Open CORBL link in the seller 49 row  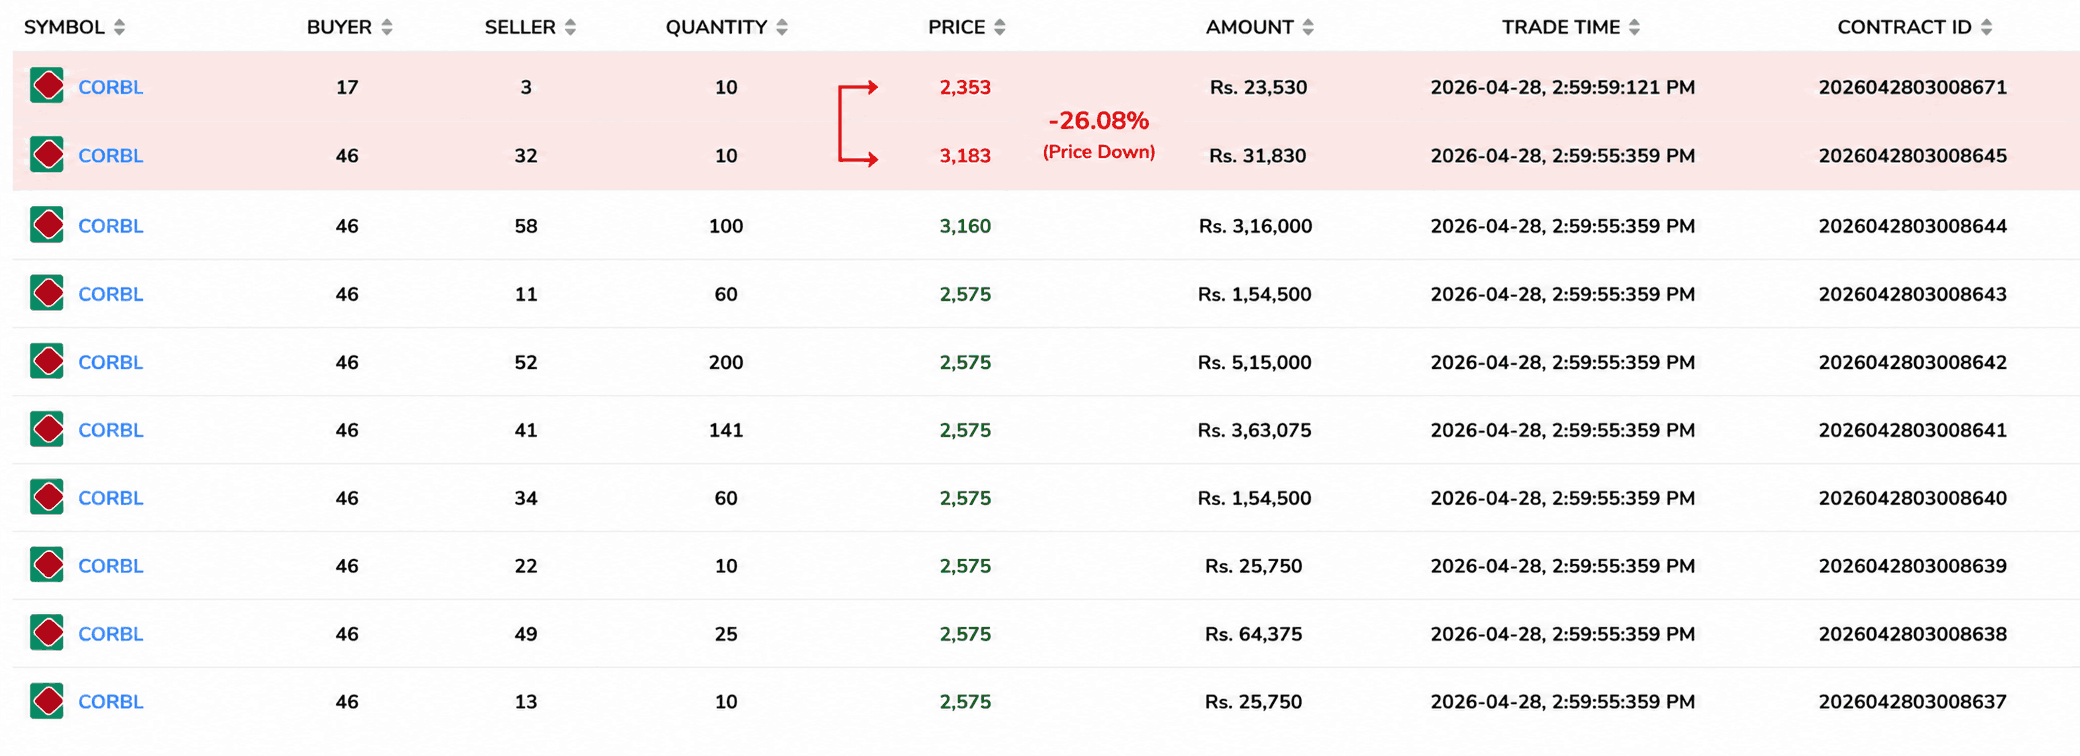[111, 634]
